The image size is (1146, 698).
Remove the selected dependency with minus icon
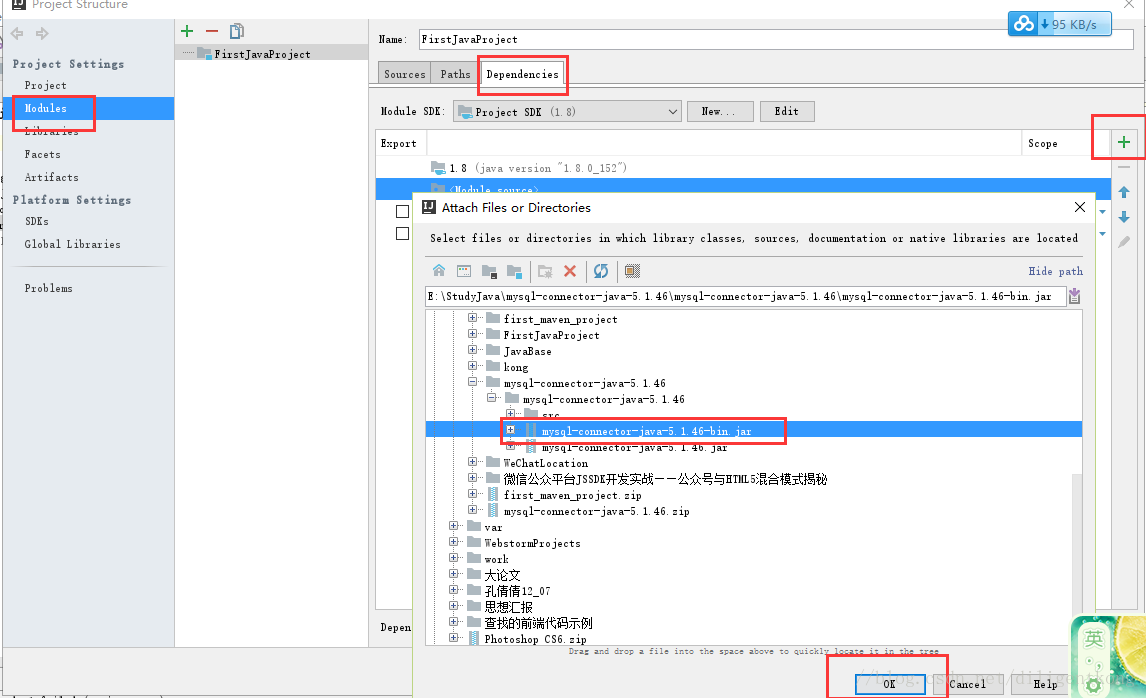coord(1124,167)
